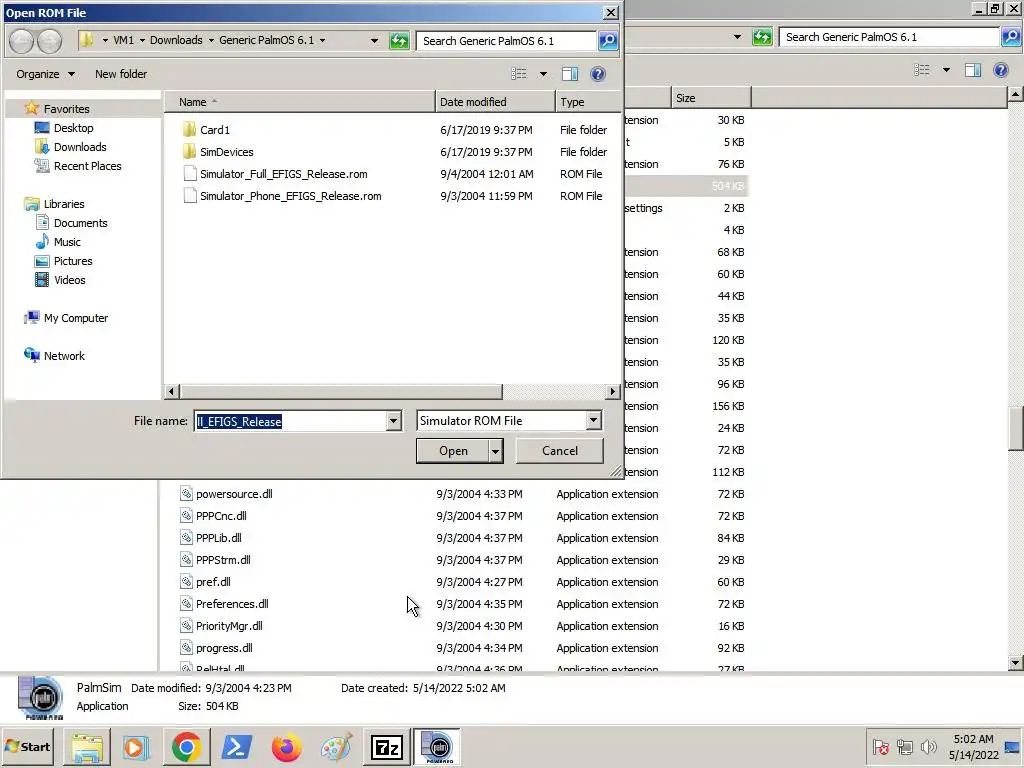Open the view options dropdown arrow in the dialog

(543, 74)
